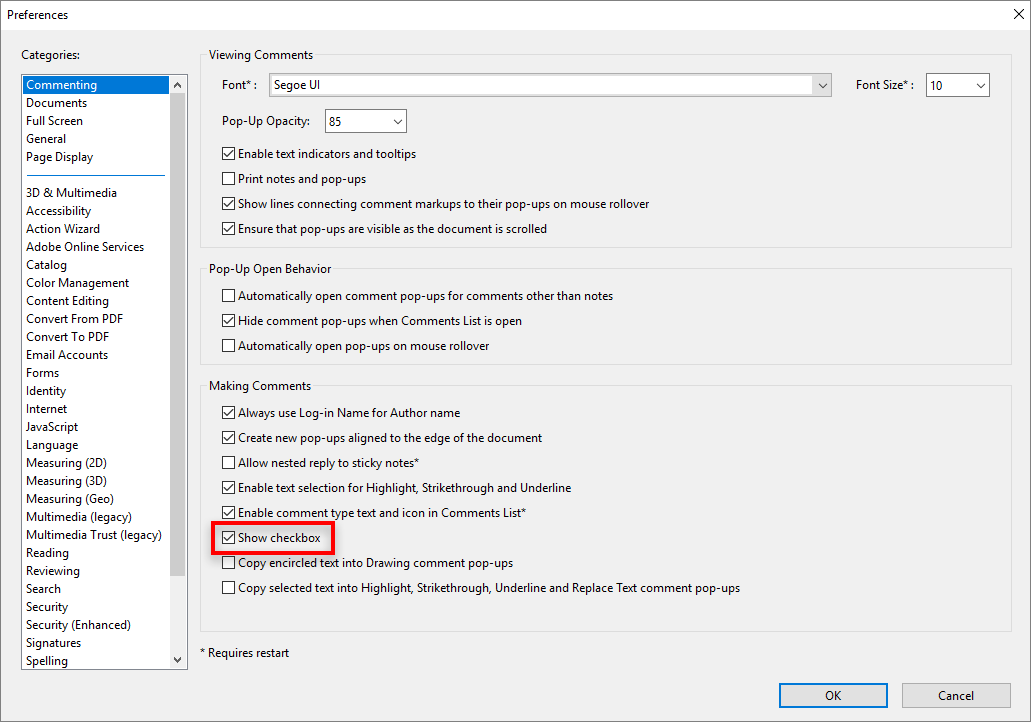Screen dimensions: 1031x722
Task: Click the Categories list scrollbar down arrow
Action: click(x=177, y=660)
